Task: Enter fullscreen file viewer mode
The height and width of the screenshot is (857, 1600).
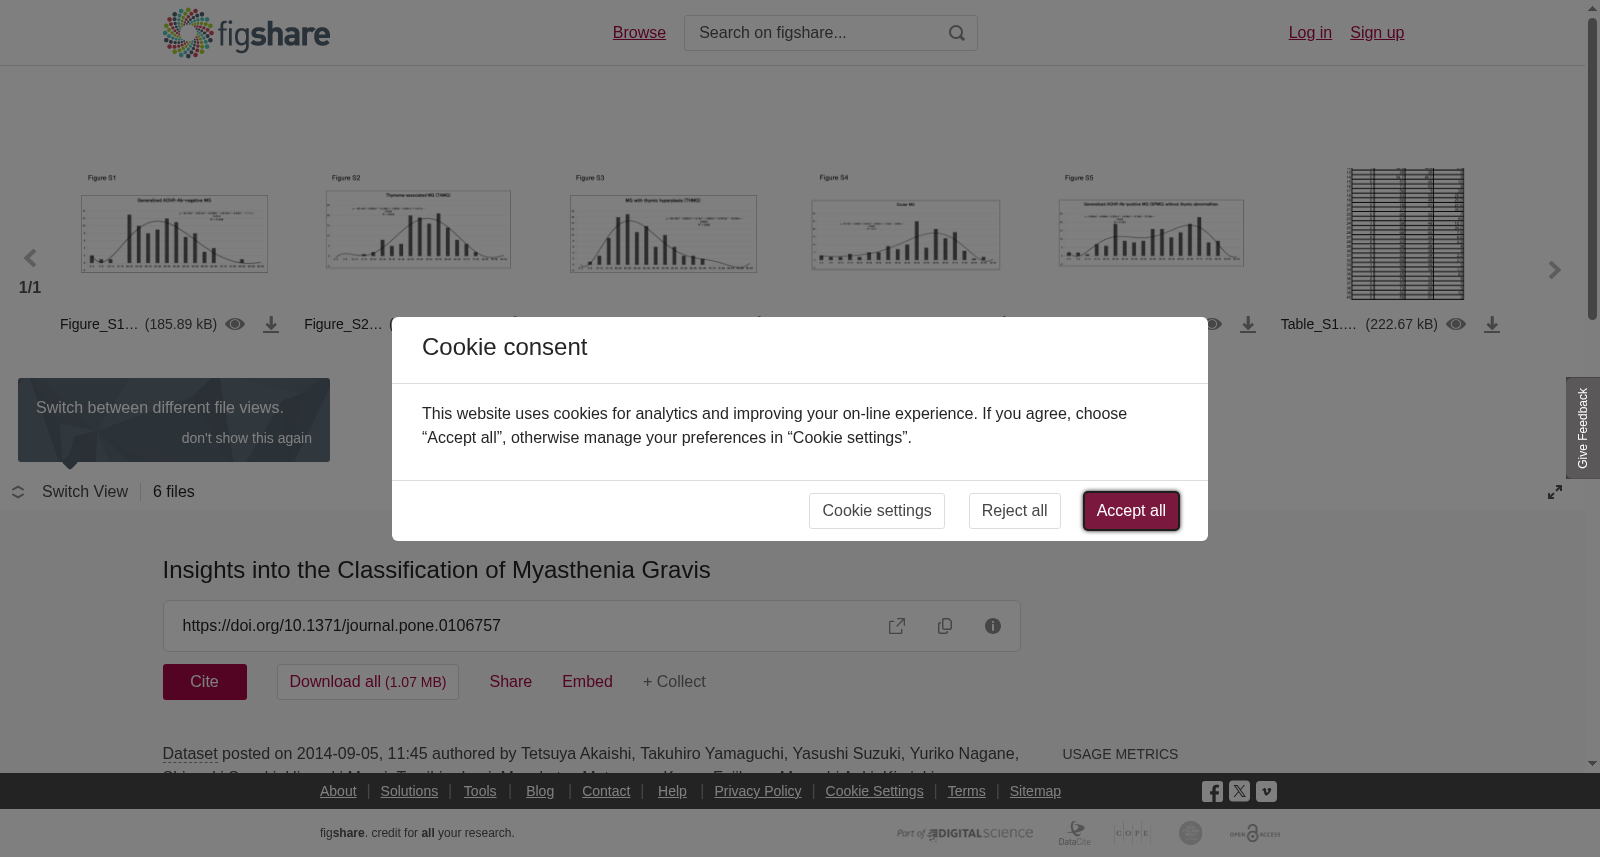Action: [x=1555, y=492]
